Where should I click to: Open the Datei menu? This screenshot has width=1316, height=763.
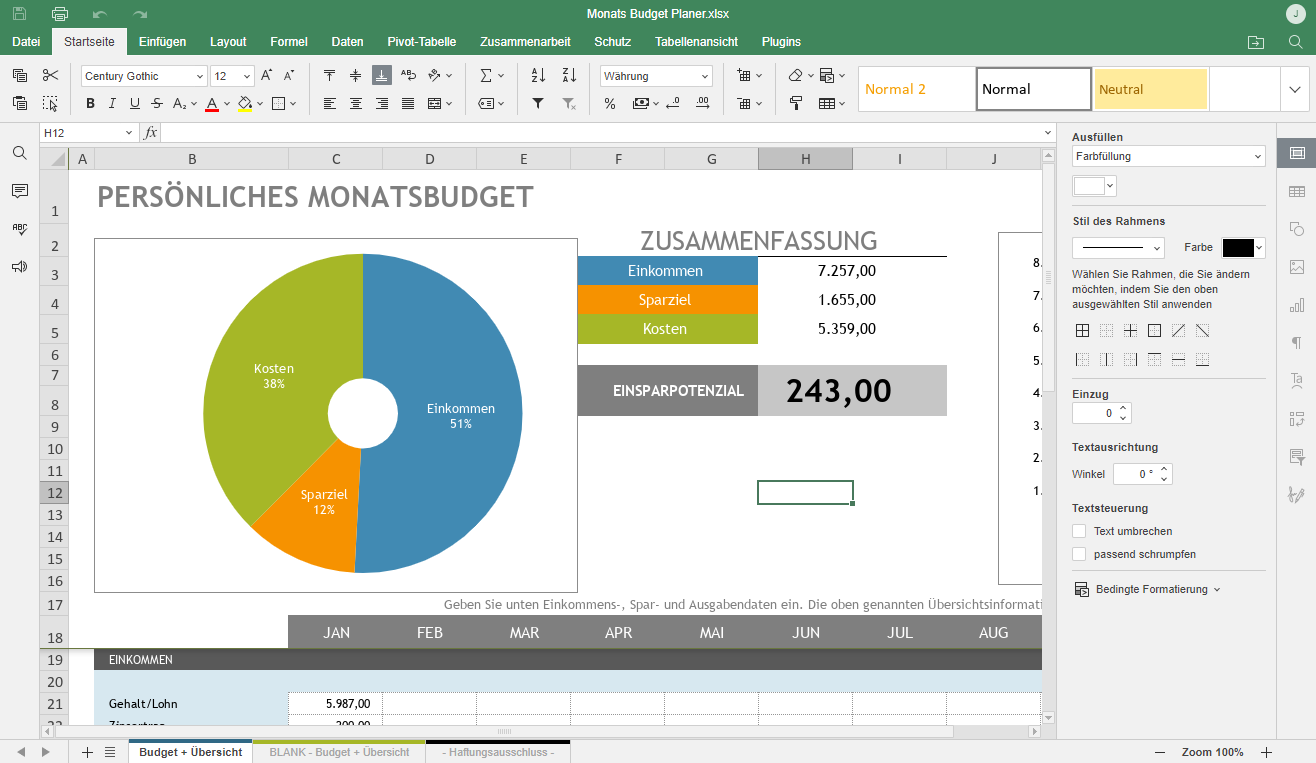(26, 42)
